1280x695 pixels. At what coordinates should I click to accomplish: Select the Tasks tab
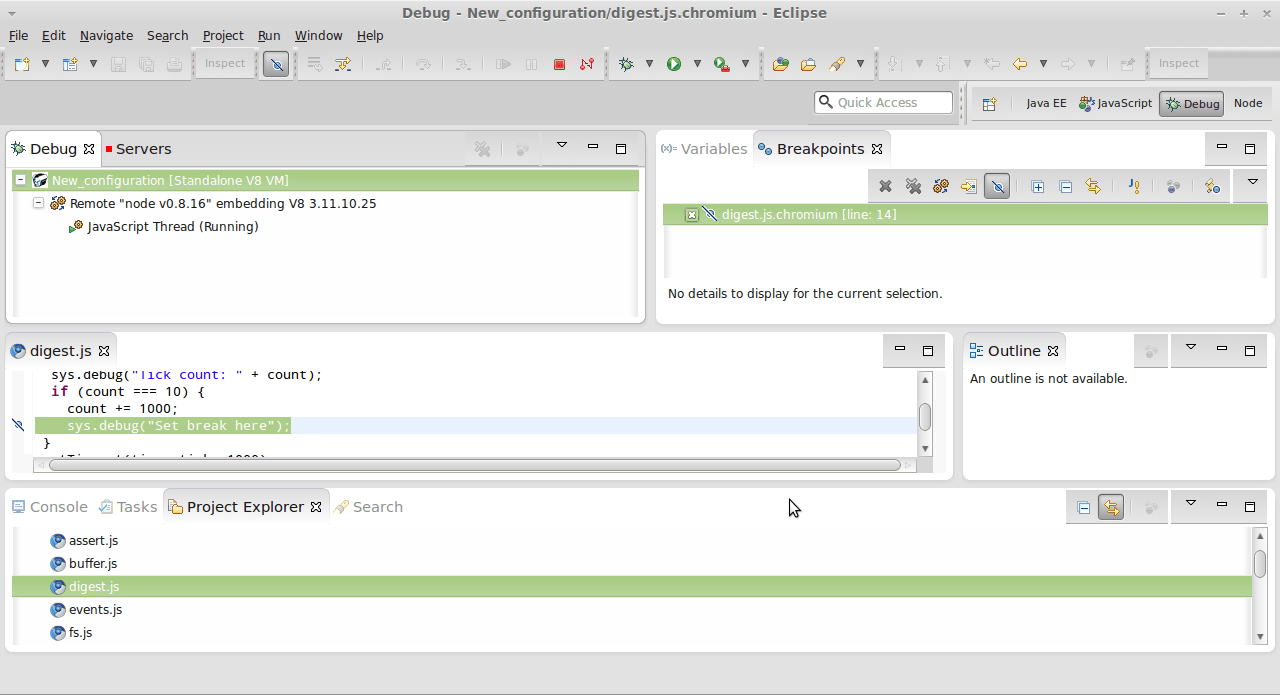point(128,507)
